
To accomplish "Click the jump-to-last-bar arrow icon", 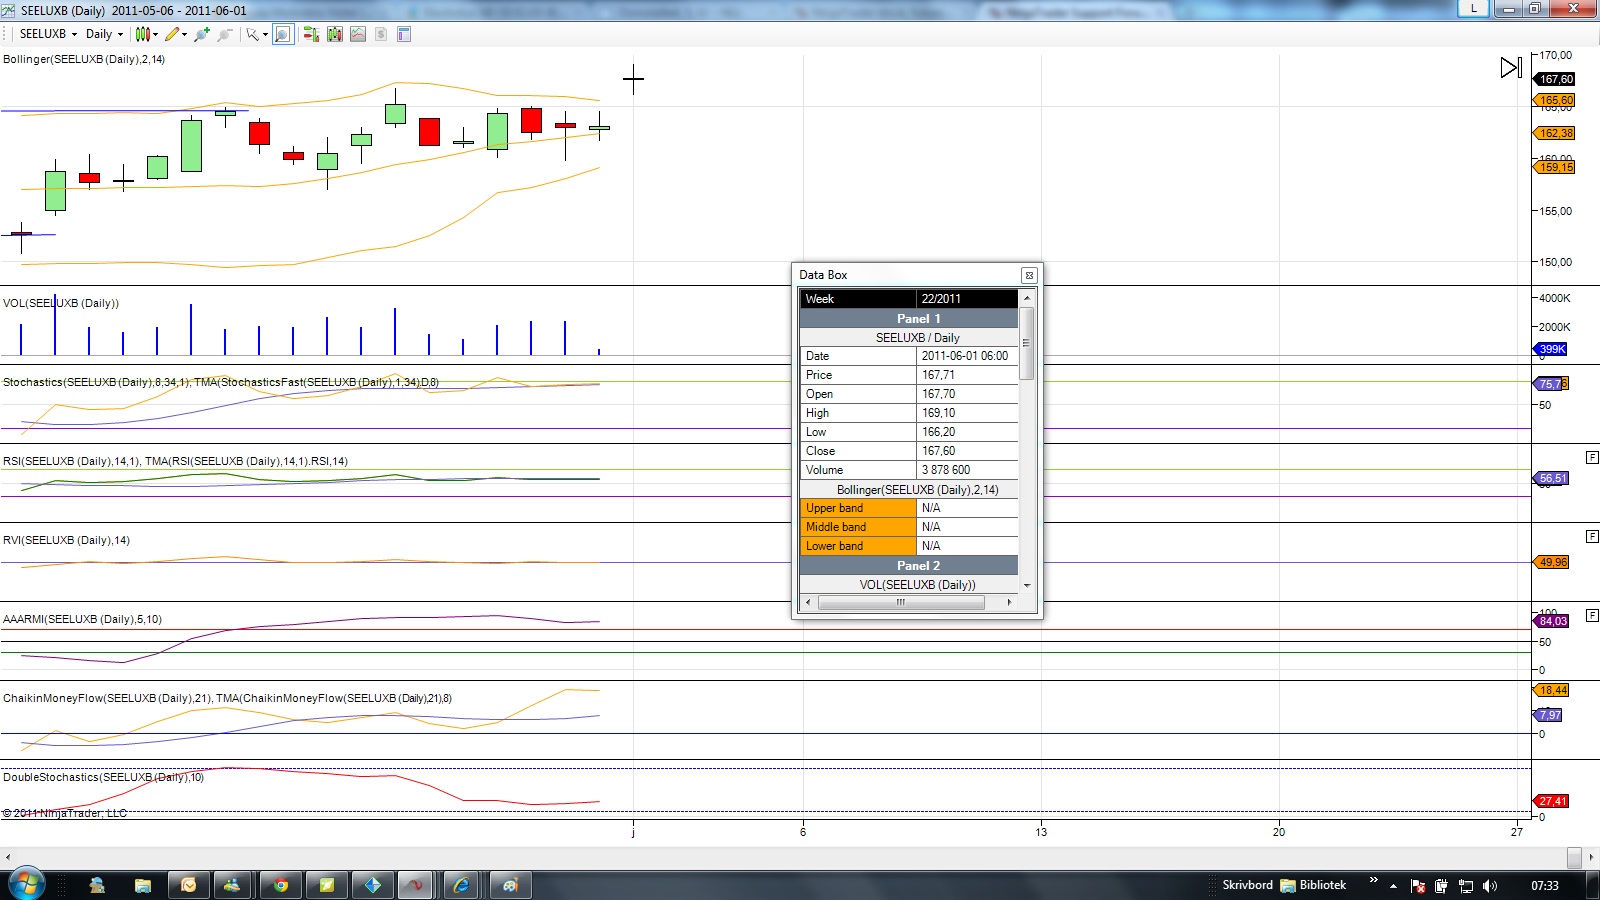I will (1511, 68).
